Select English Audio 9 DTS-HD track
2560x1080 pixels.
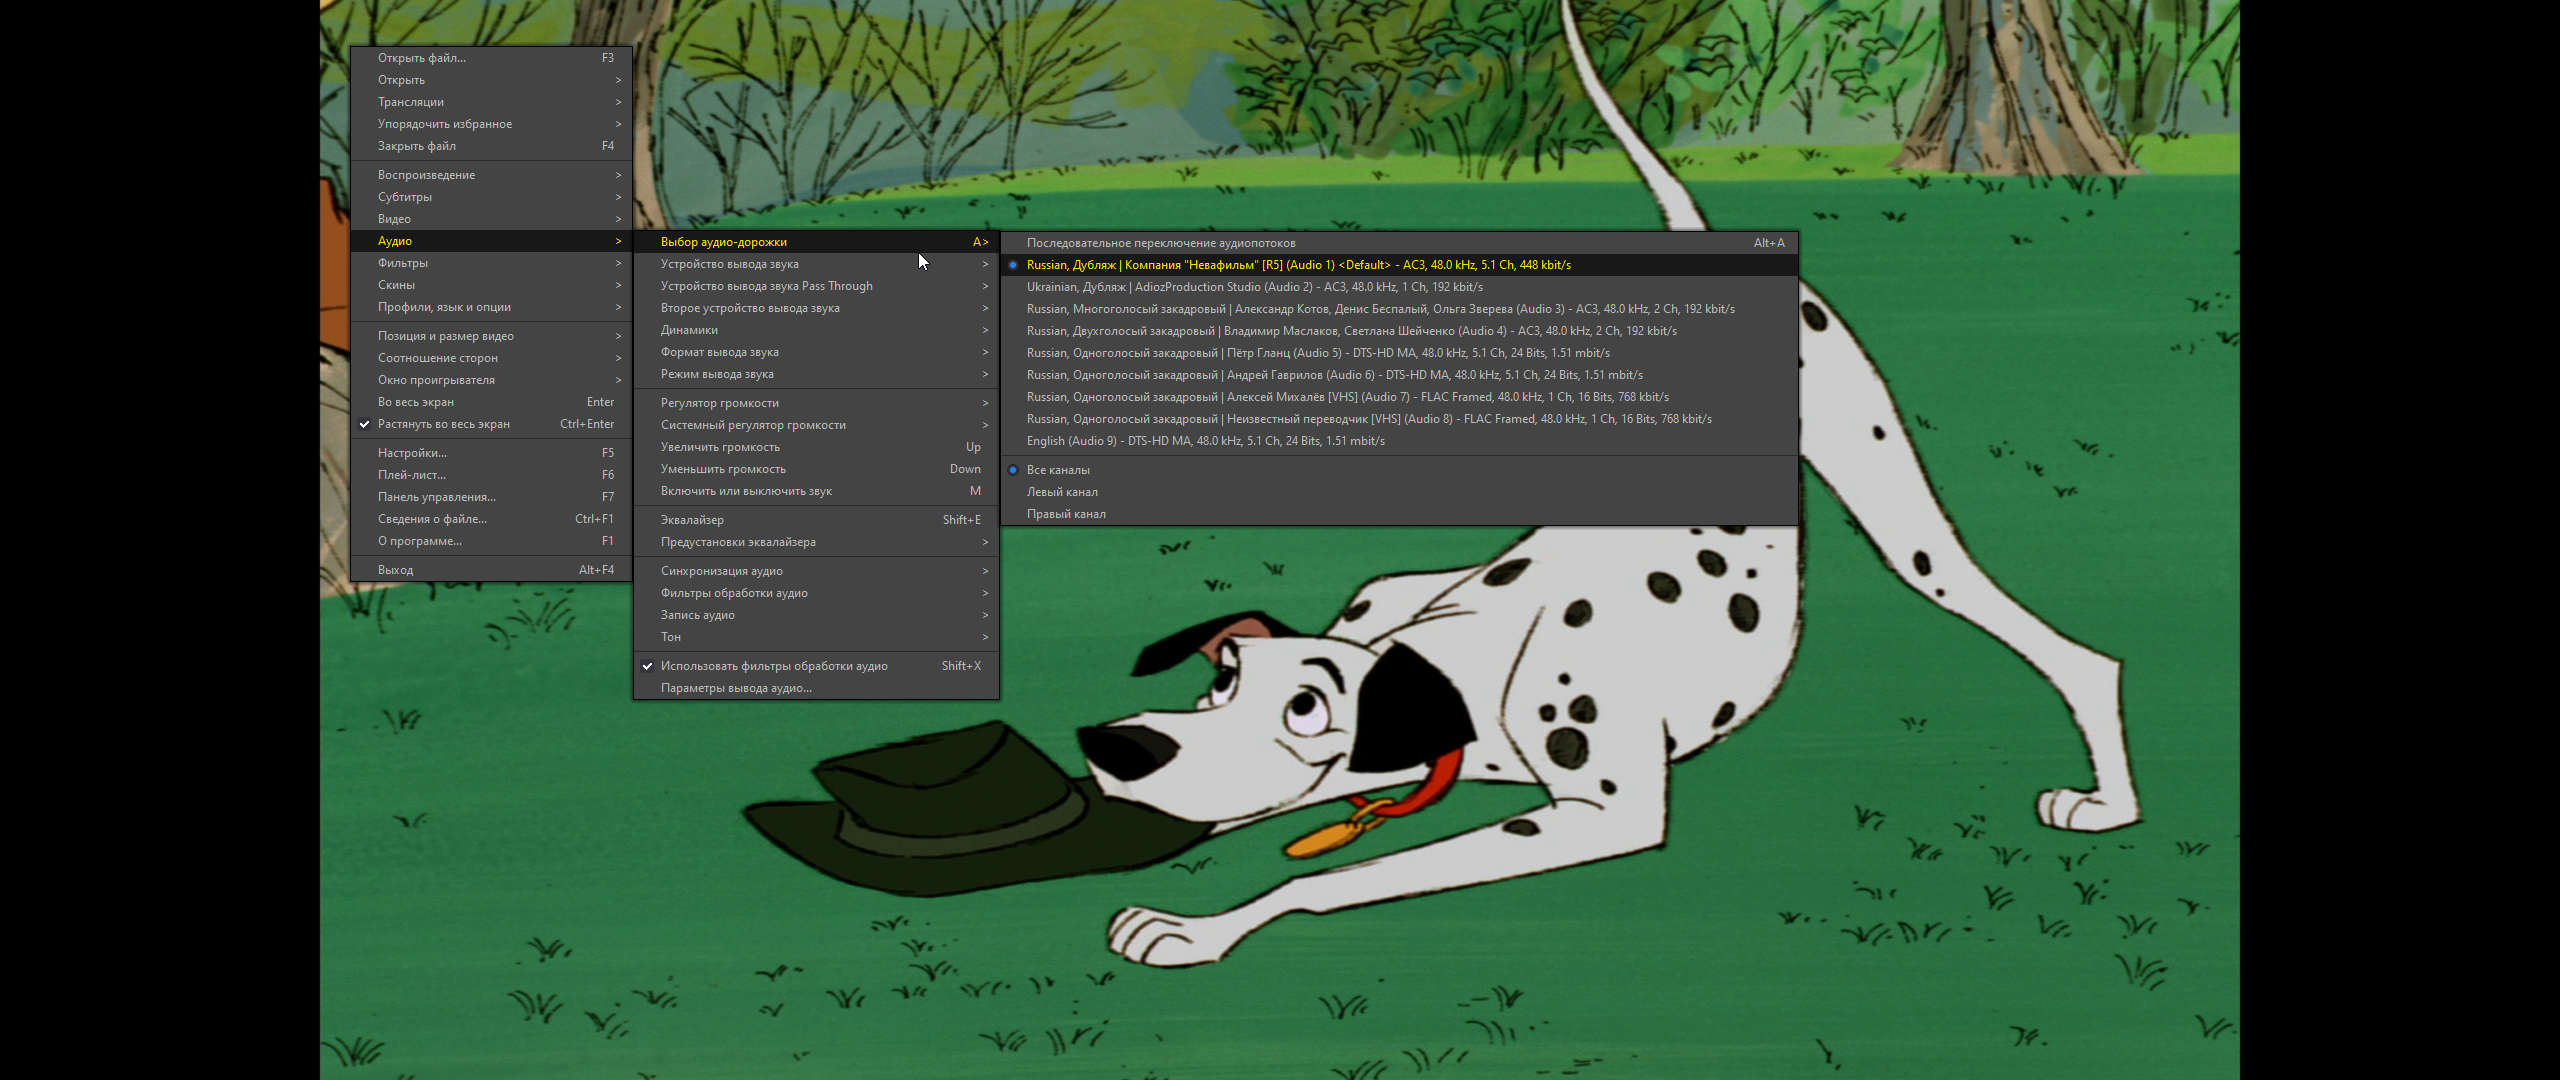click(x=1399, y=441)
